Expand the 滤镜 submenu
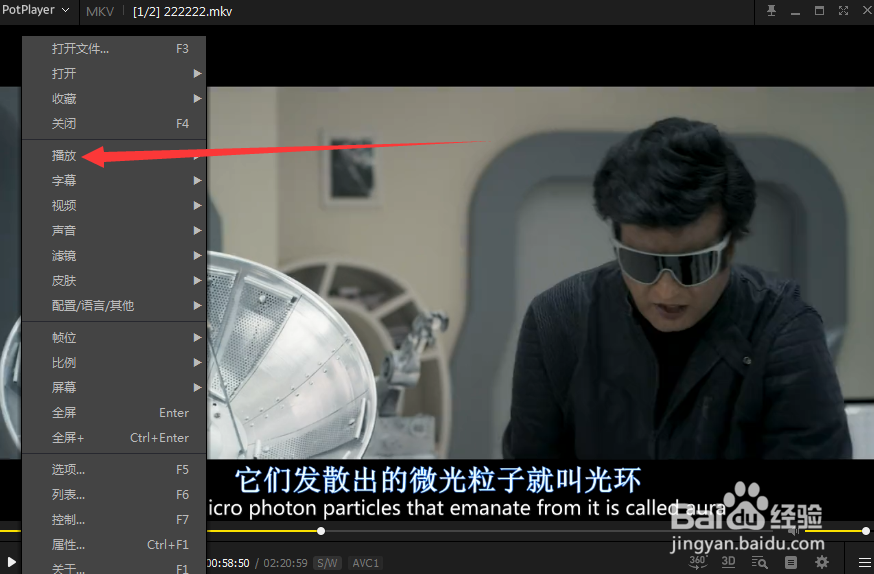874x574 pixels. click(x=114, y=256)
